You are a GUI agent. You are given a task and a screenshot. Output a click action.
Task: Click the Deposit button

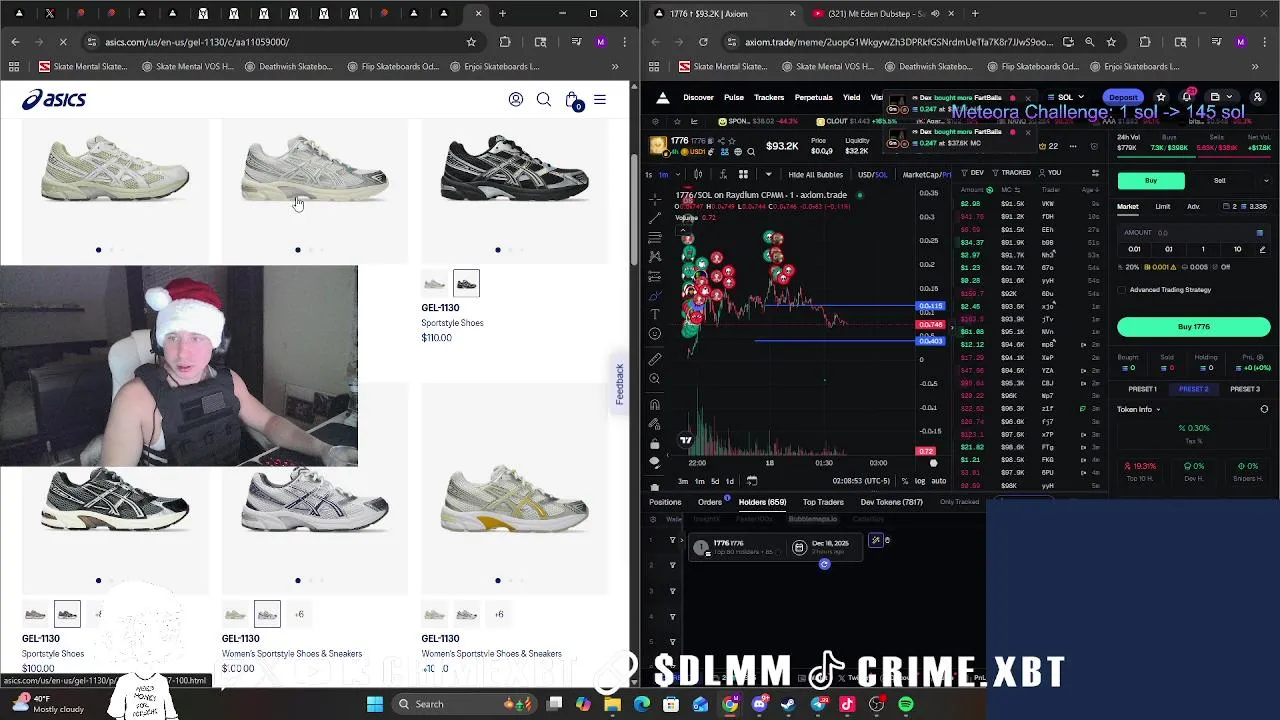pyautogui.click(x=1123, y=97)
